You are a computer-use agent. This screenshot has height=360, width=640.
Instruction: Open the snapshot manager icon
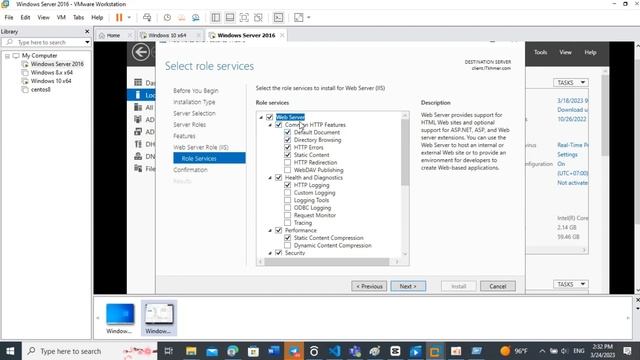click(x=196, y=18)
